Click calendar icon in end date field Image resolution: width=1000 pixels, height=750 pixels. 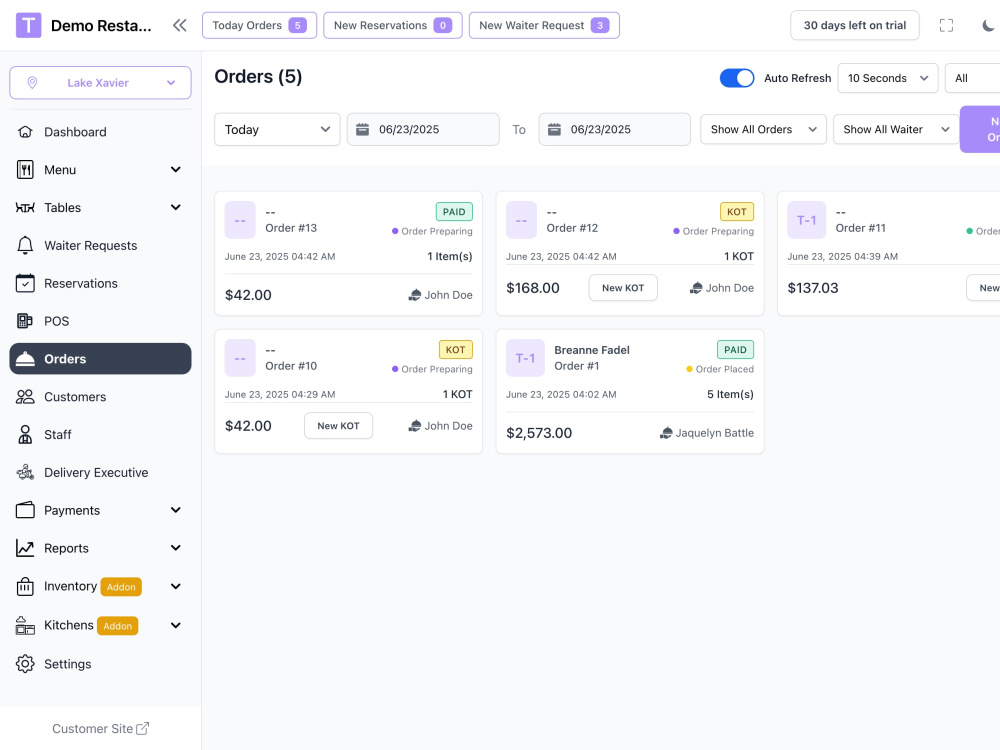[x=554, y=129]
